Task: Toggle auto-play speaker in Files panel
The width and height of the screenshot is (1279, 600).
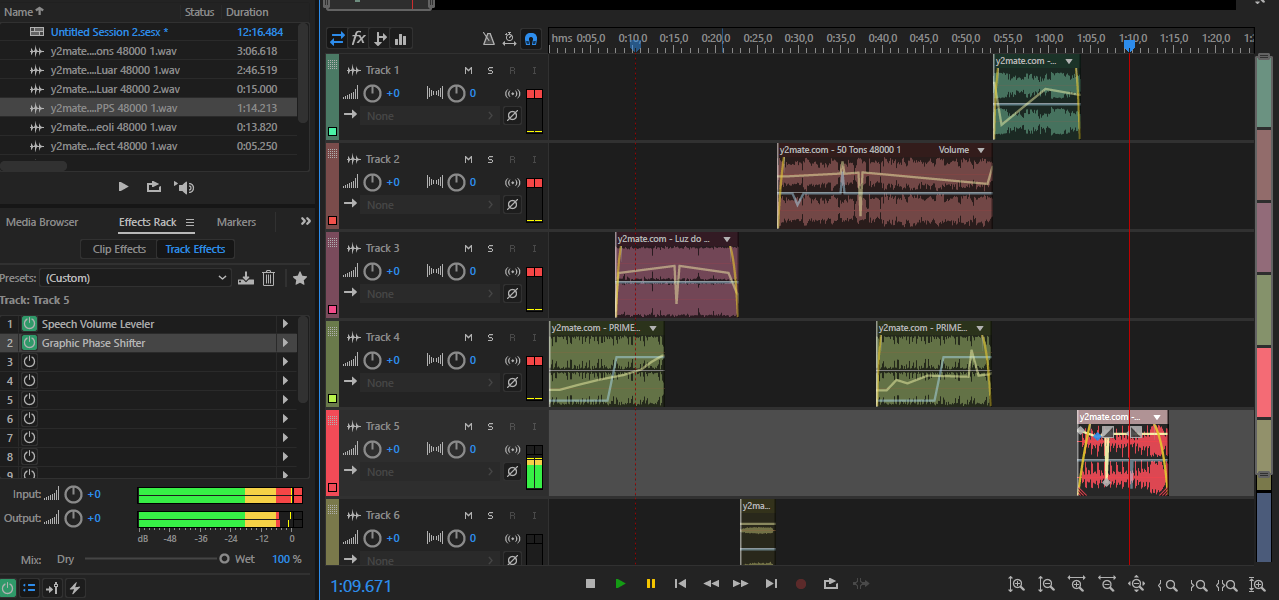Action: tap(184, 186)
